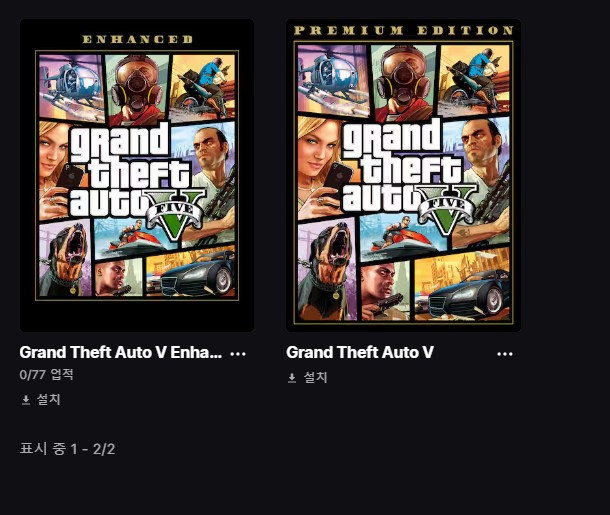The image size is (610, 515).
Task: Open the three-dot menu for Grand Theft Auto V
Action: pyautogui.click(x=505, y=354)
